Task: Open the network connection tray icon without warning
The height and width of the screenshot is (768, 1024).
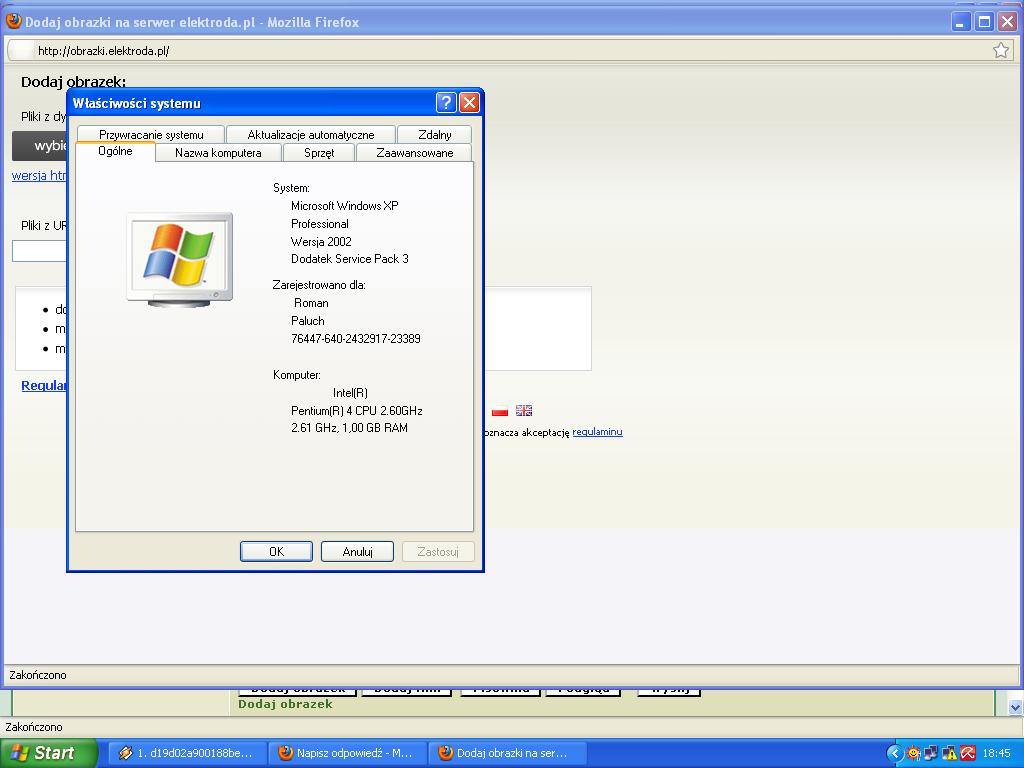Action: click(931, 753)
